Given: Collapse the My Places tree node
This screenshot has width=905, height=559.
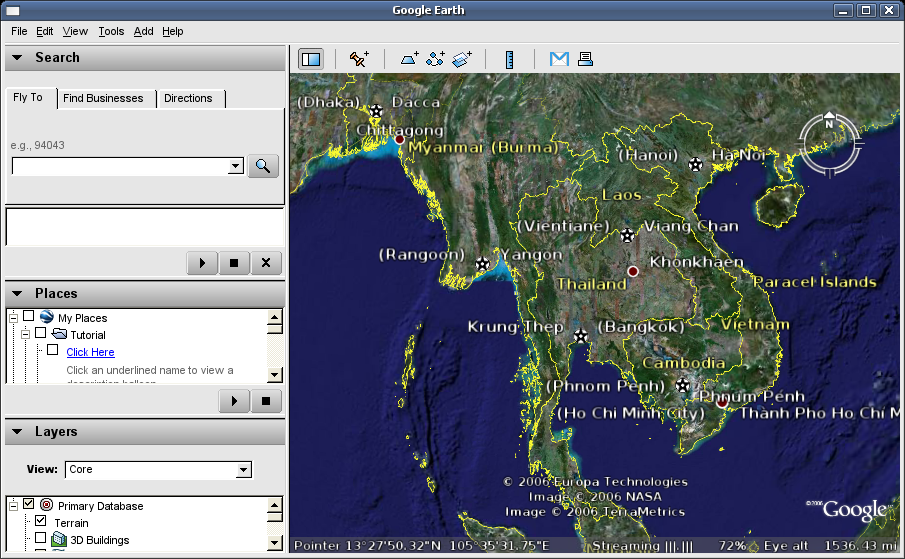Looking at the screenshot, I should (13, 318).
